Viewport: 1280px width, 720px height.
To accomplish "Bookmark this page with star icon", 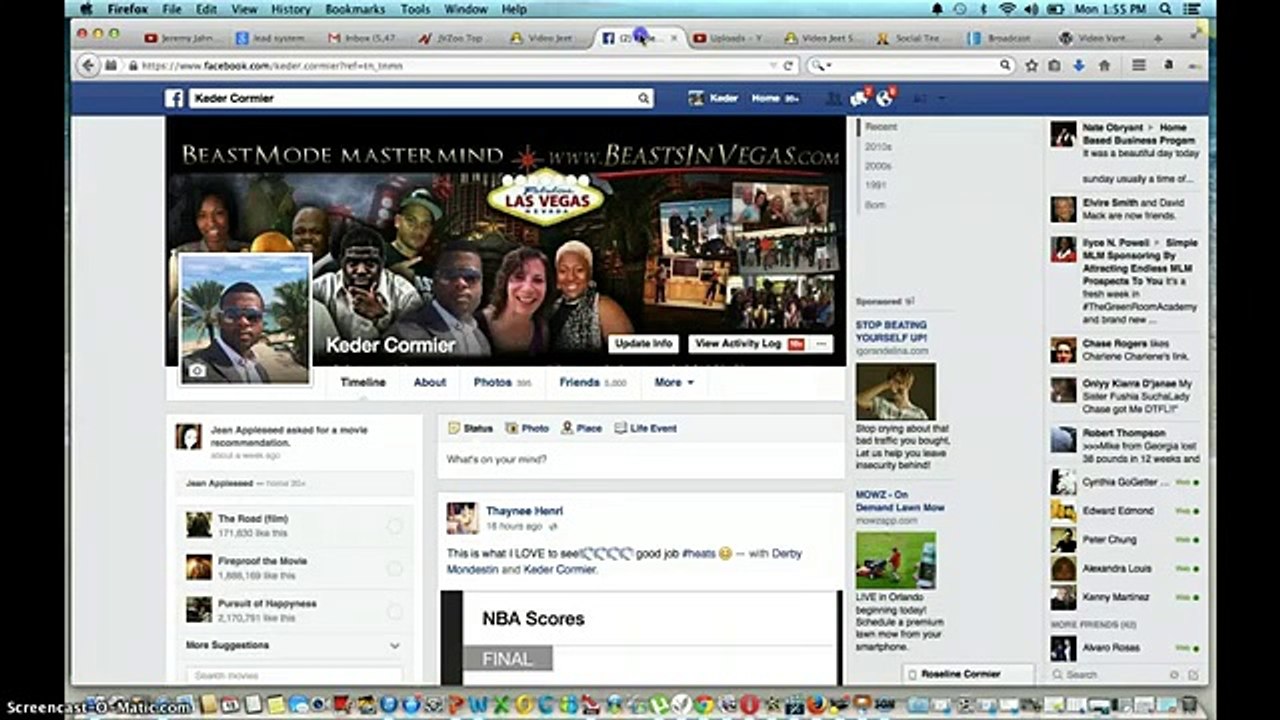I will 1031,65.
